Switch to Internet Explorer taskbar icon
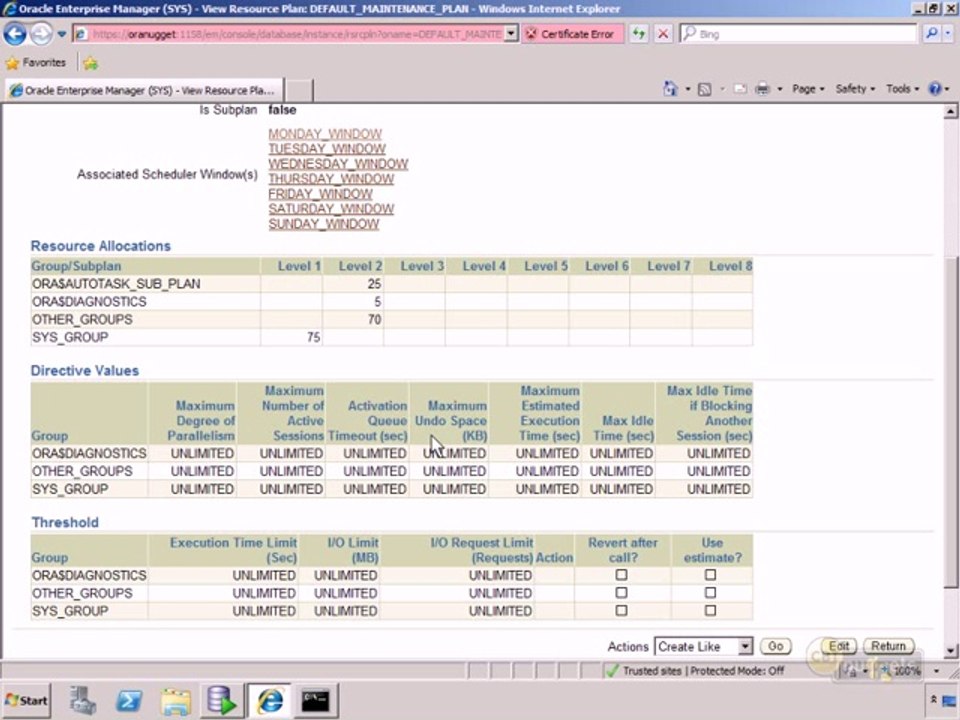 pos(269,701)
